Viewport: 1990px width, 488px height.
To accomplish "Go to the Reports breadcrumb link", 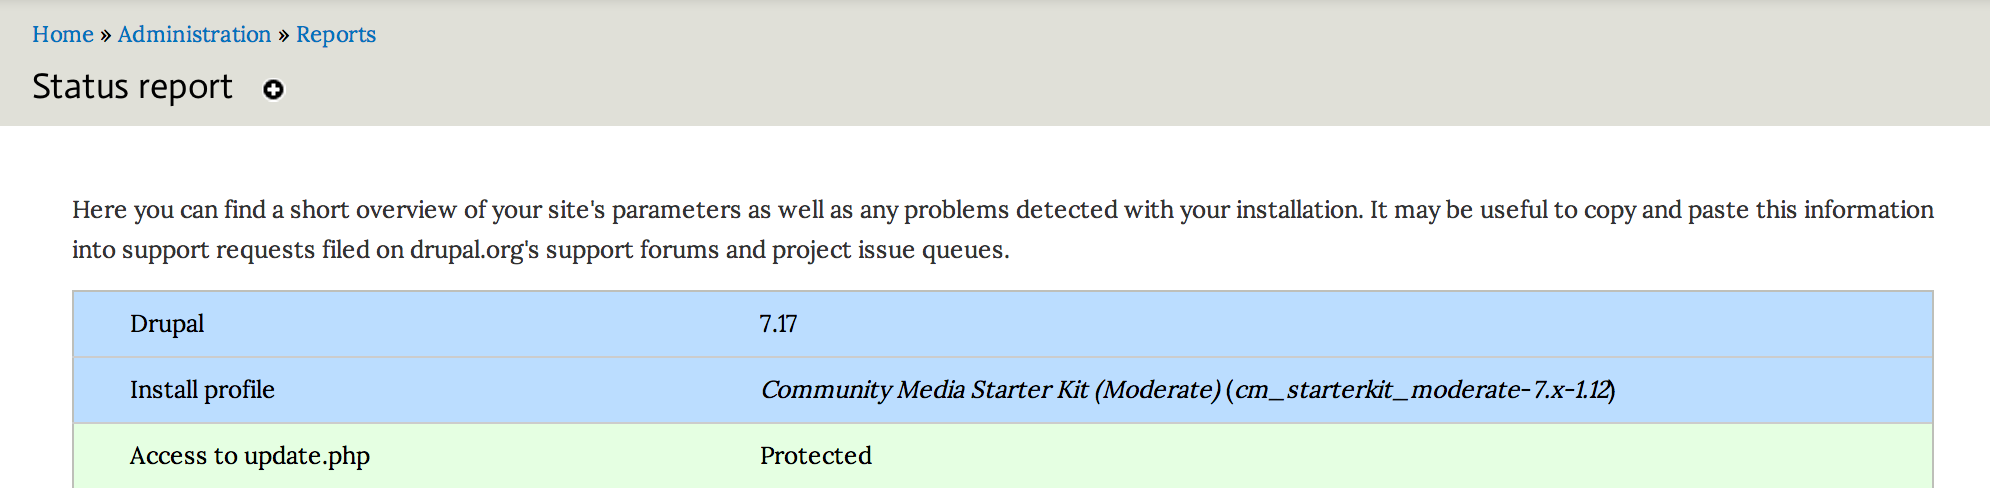I will 336,34.
